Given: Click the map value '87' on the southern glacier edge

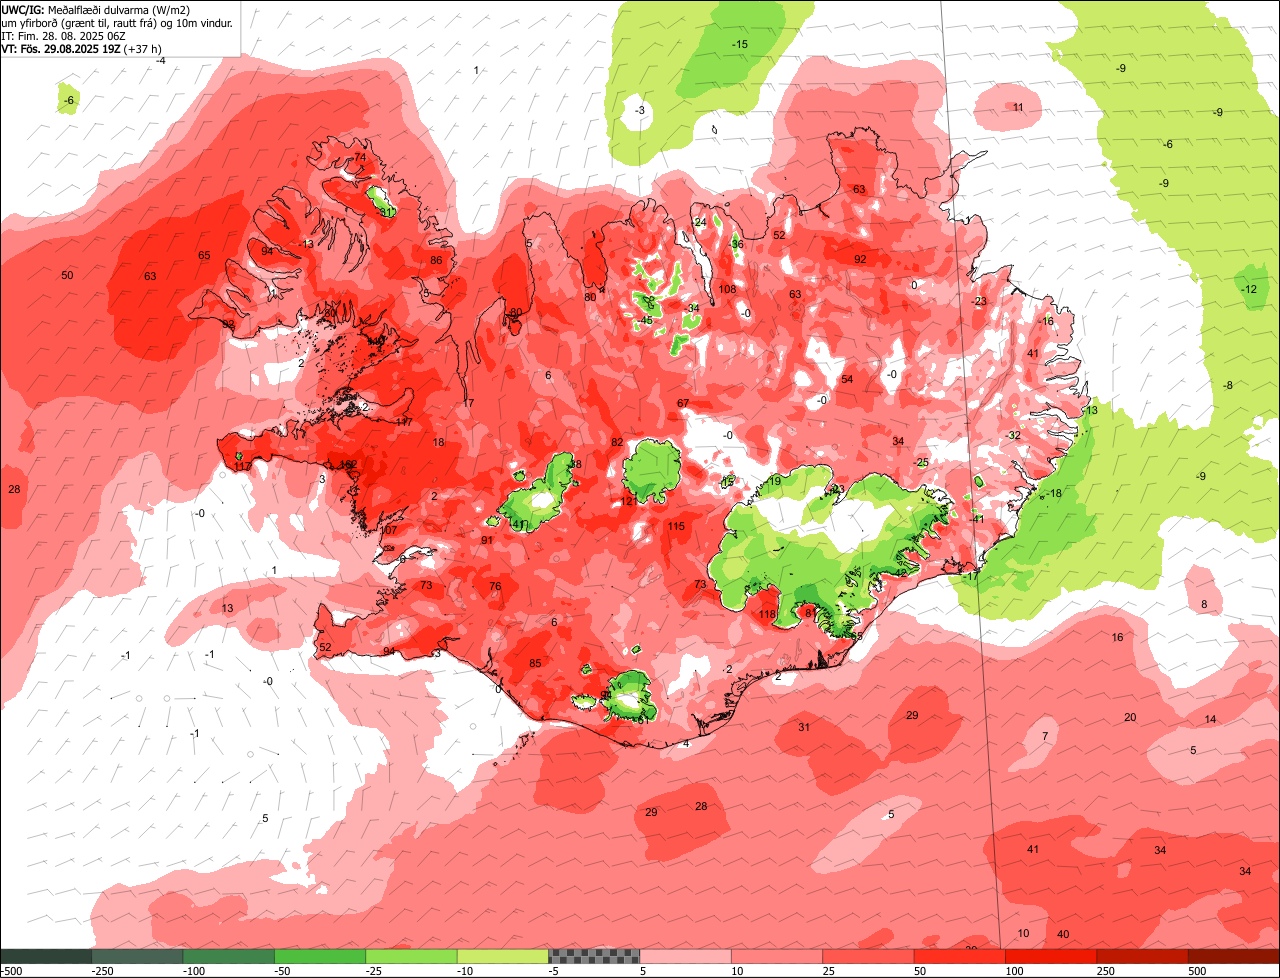Looking at the screenshot, I should point(810,612).
